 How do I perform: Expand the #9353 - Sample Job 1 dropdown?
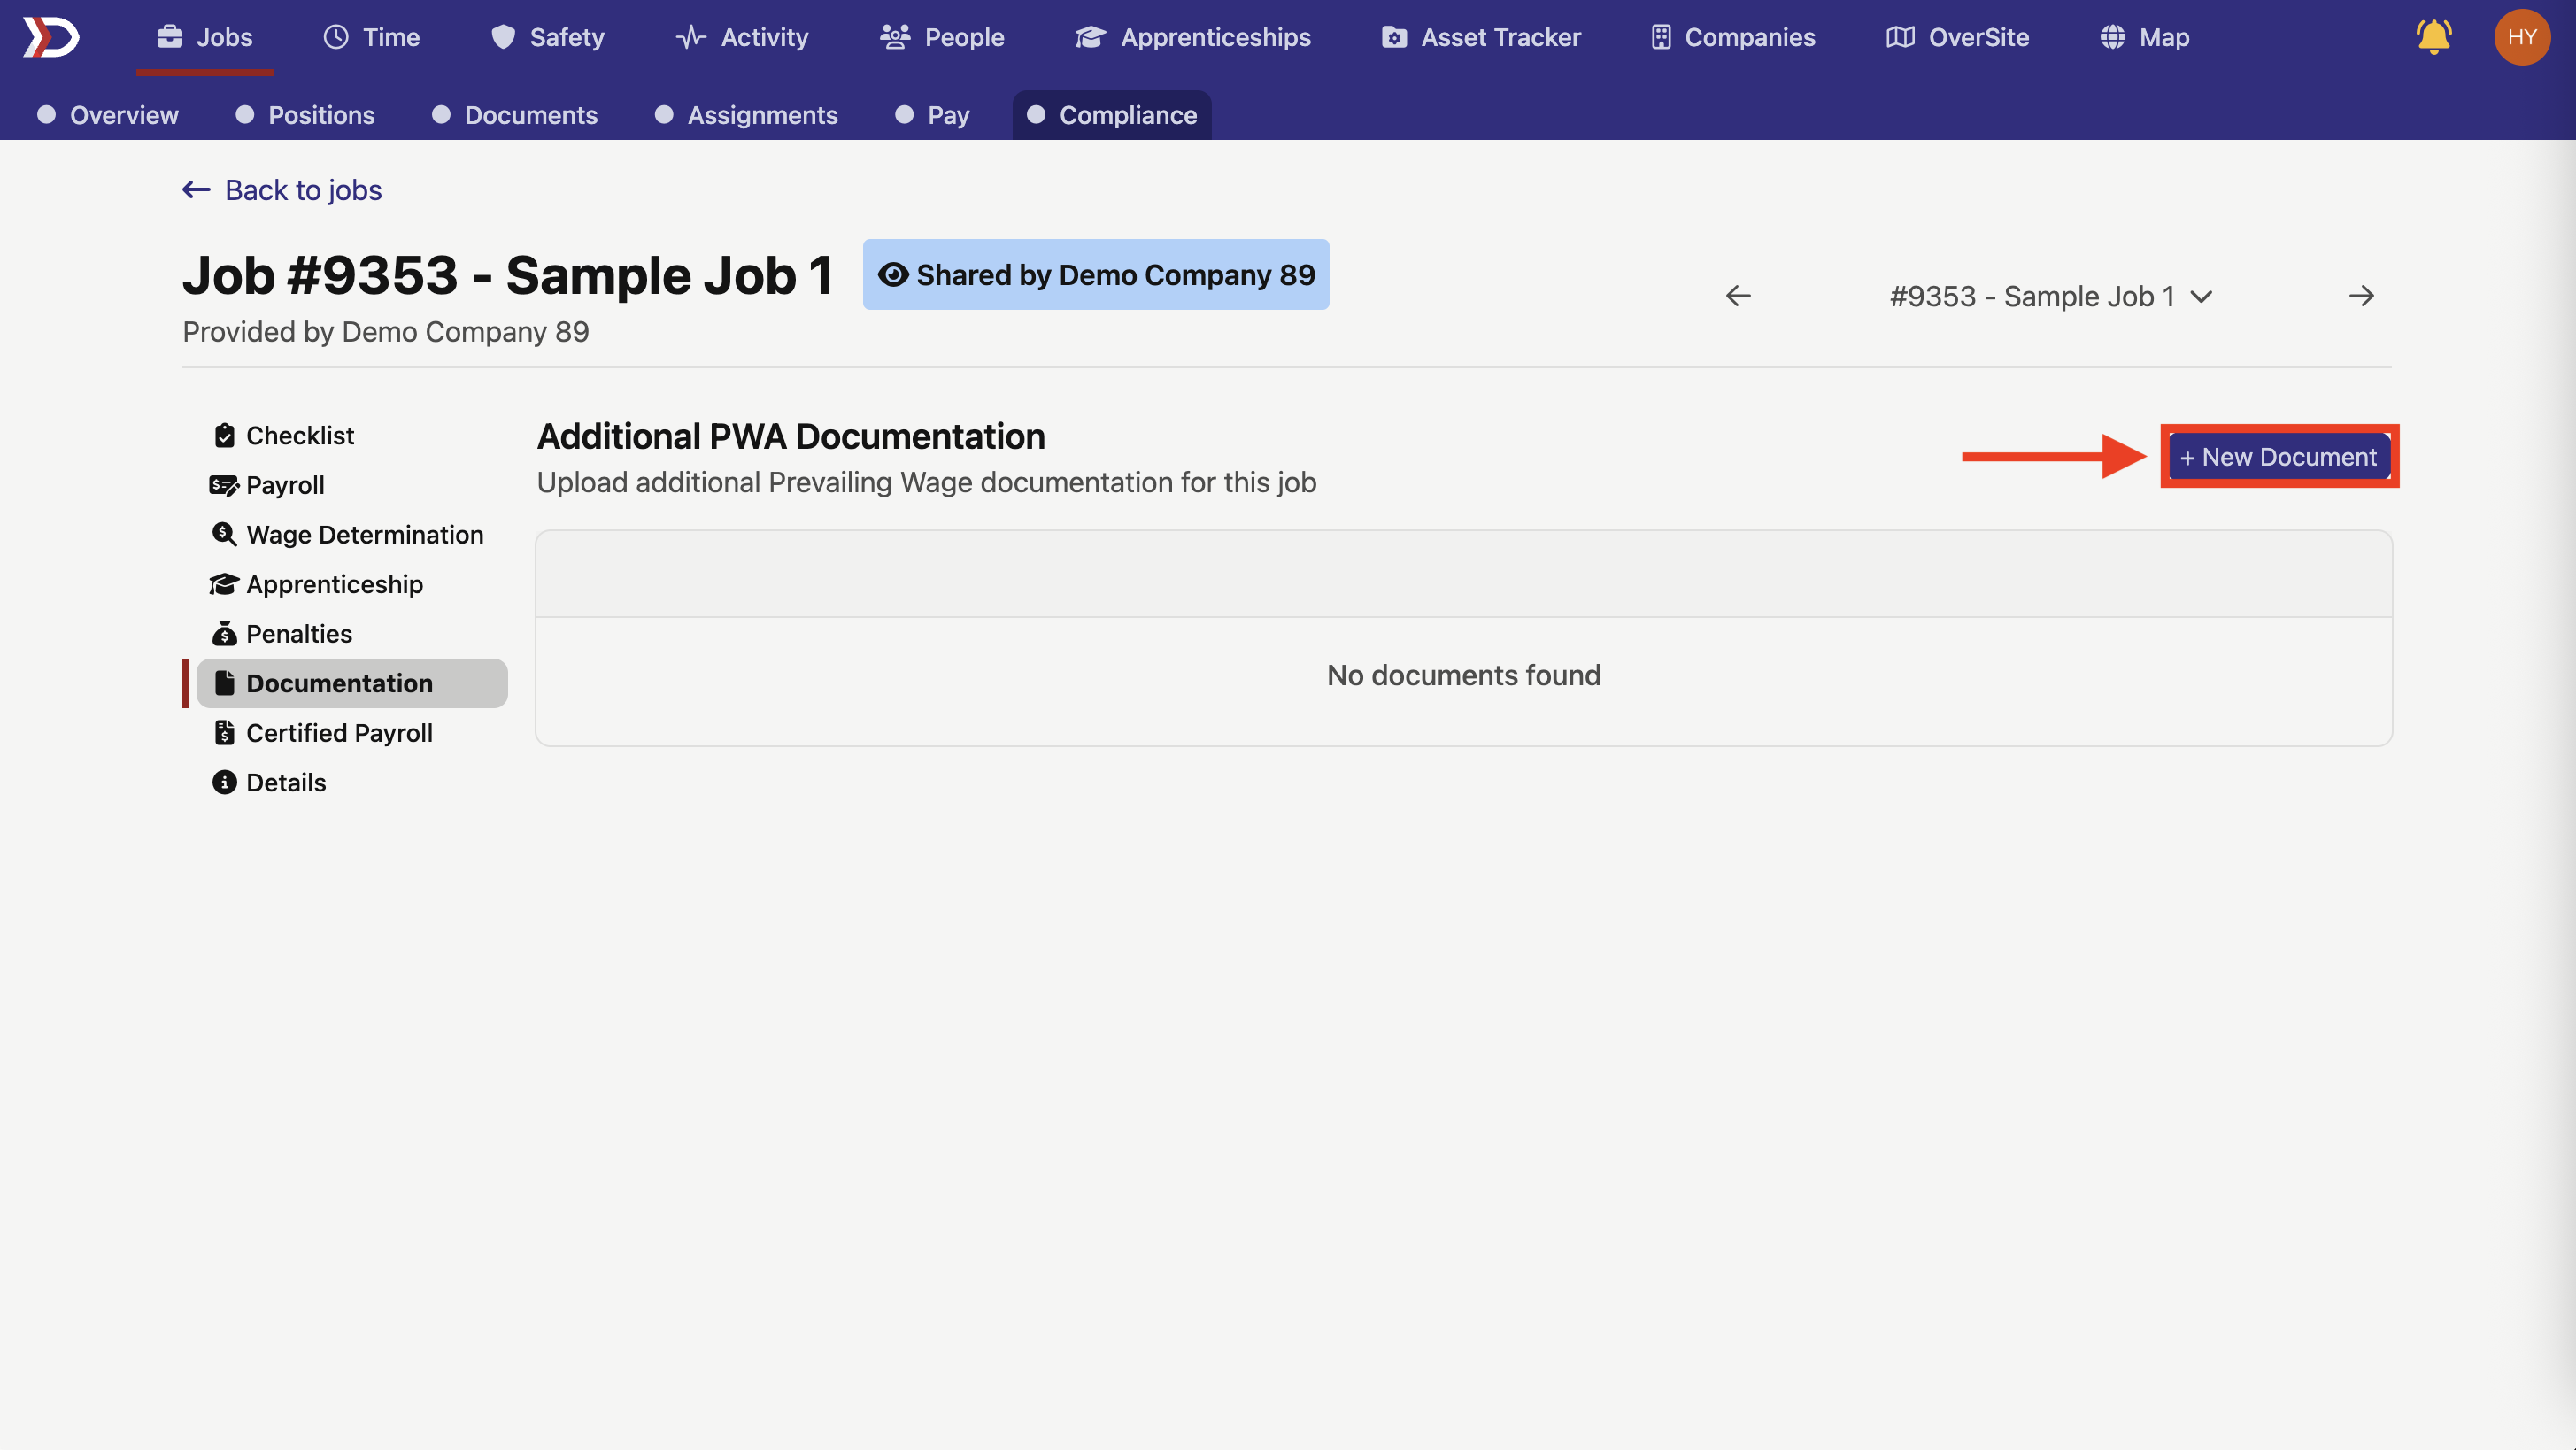(2050, 297)
